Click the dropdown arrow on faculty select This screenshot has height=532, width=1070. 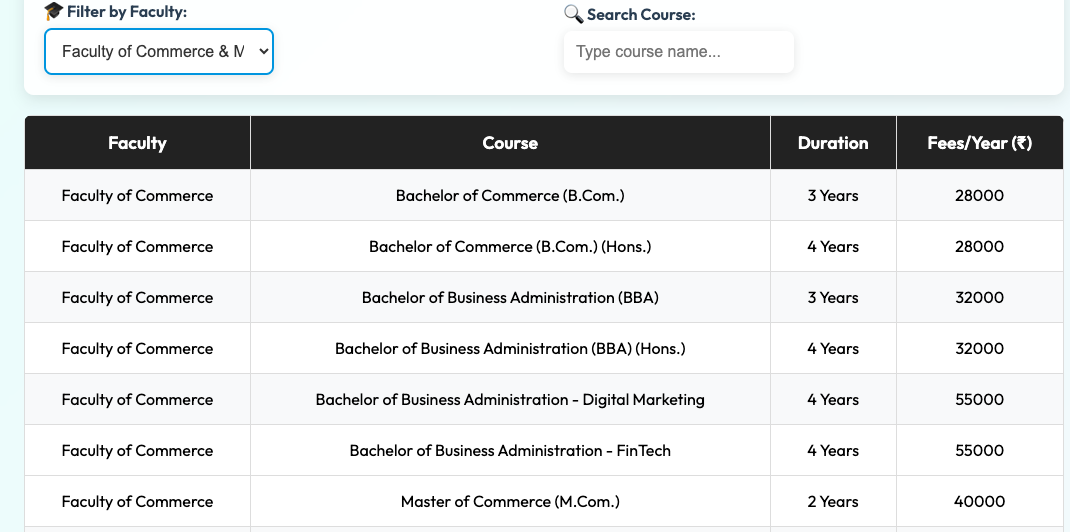(264, 52)
